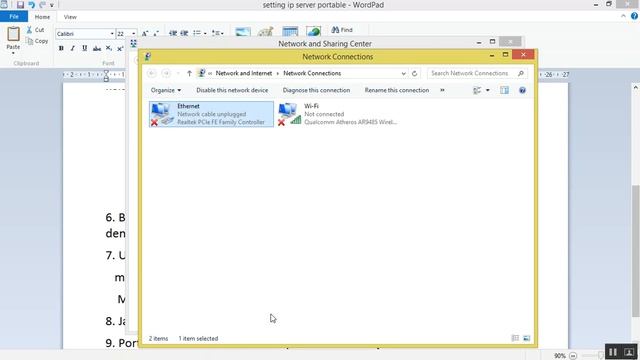
Task: Toggle Subscript formatting in WordPad
Action: (x=109, y=49)
